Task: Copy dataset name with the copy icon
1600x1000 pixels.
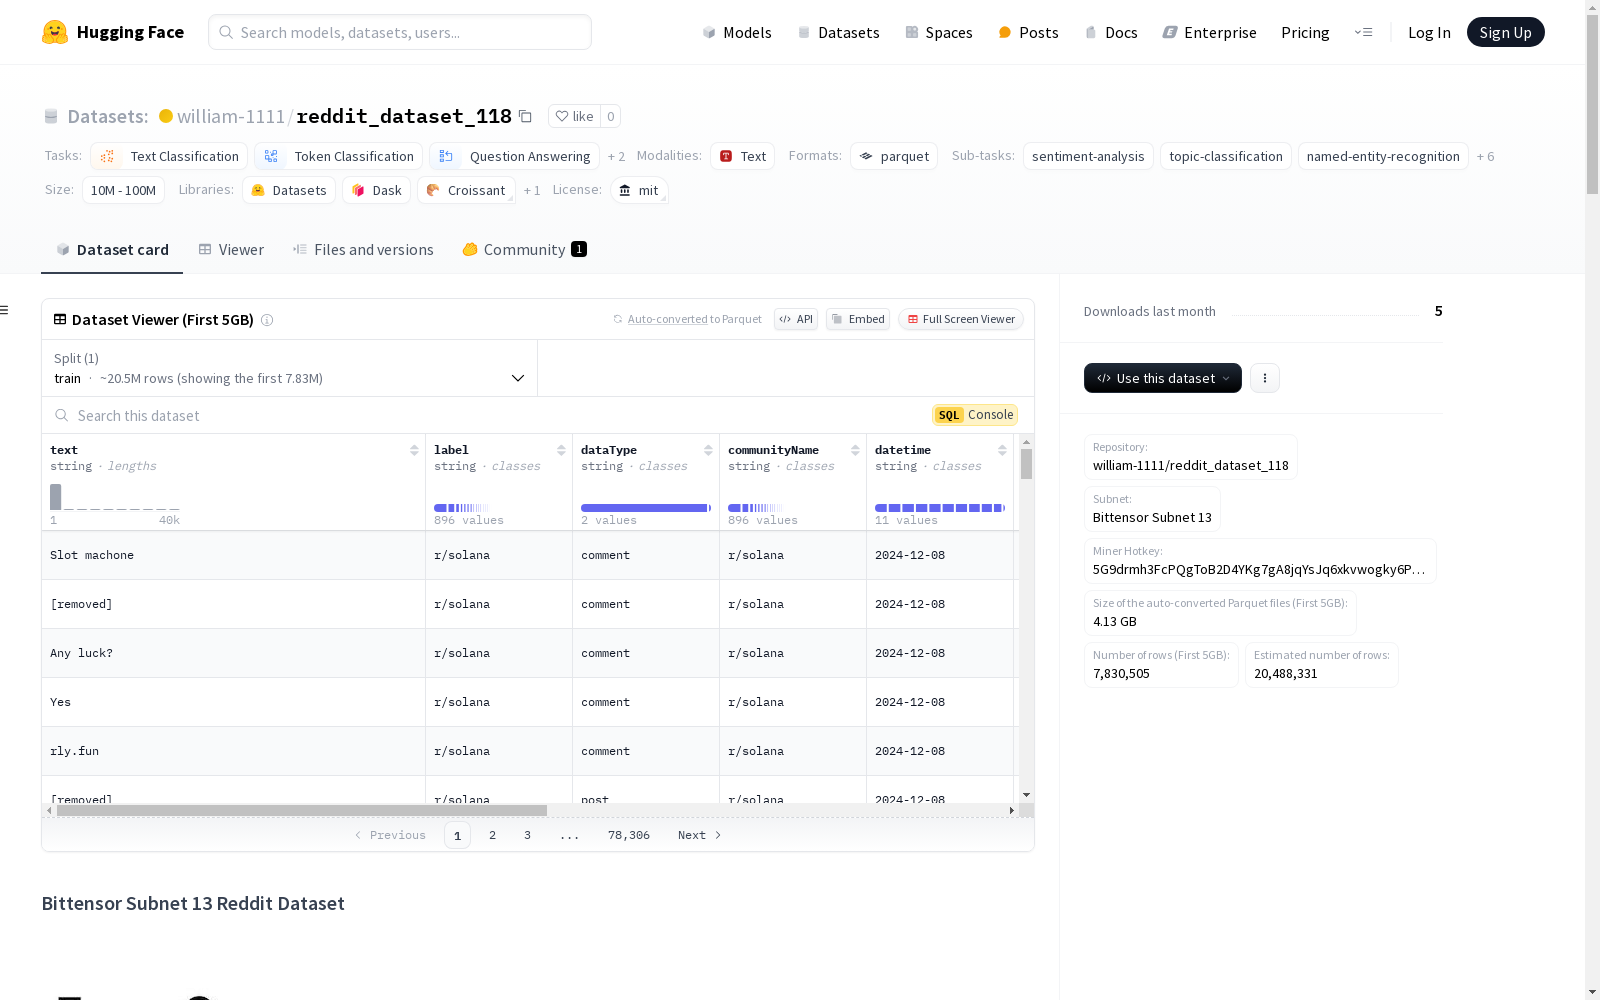Action: click(525, 116)
